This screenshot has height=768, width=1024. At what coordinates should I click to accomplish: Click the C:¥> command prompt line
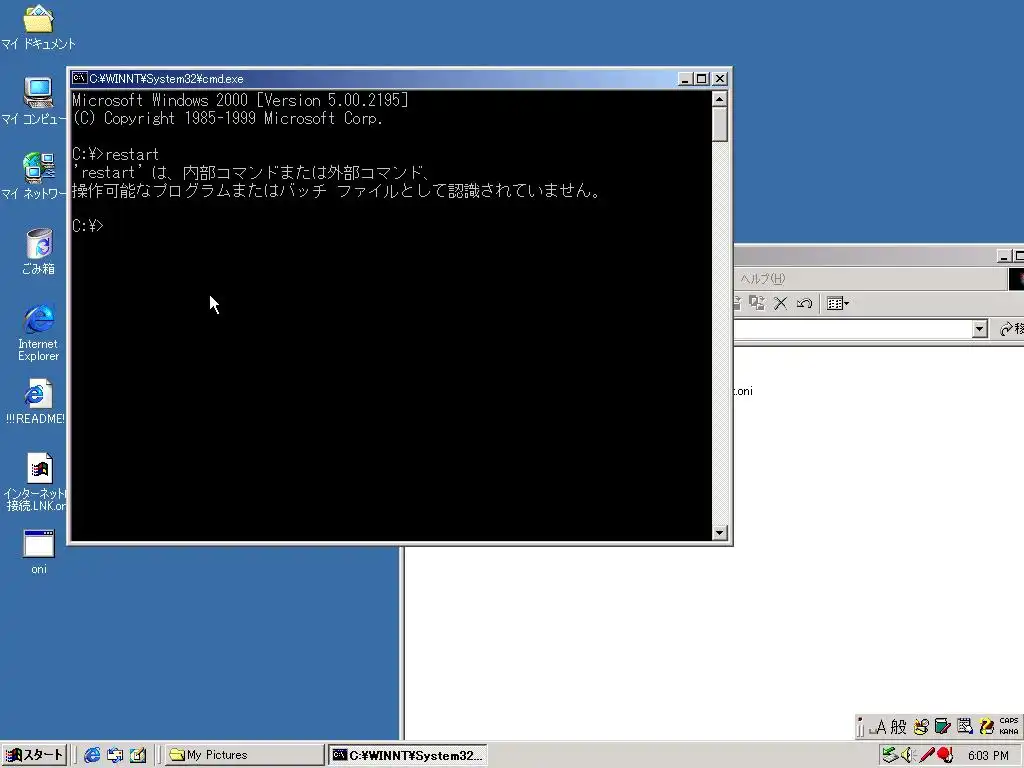[x=88, y=226]
